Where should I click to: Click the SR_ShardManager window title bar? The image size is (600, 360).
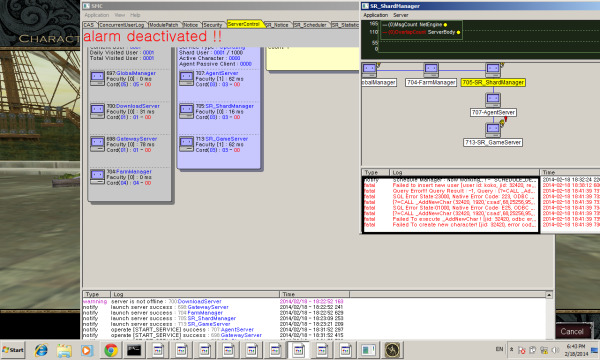[x=480, y=6]
